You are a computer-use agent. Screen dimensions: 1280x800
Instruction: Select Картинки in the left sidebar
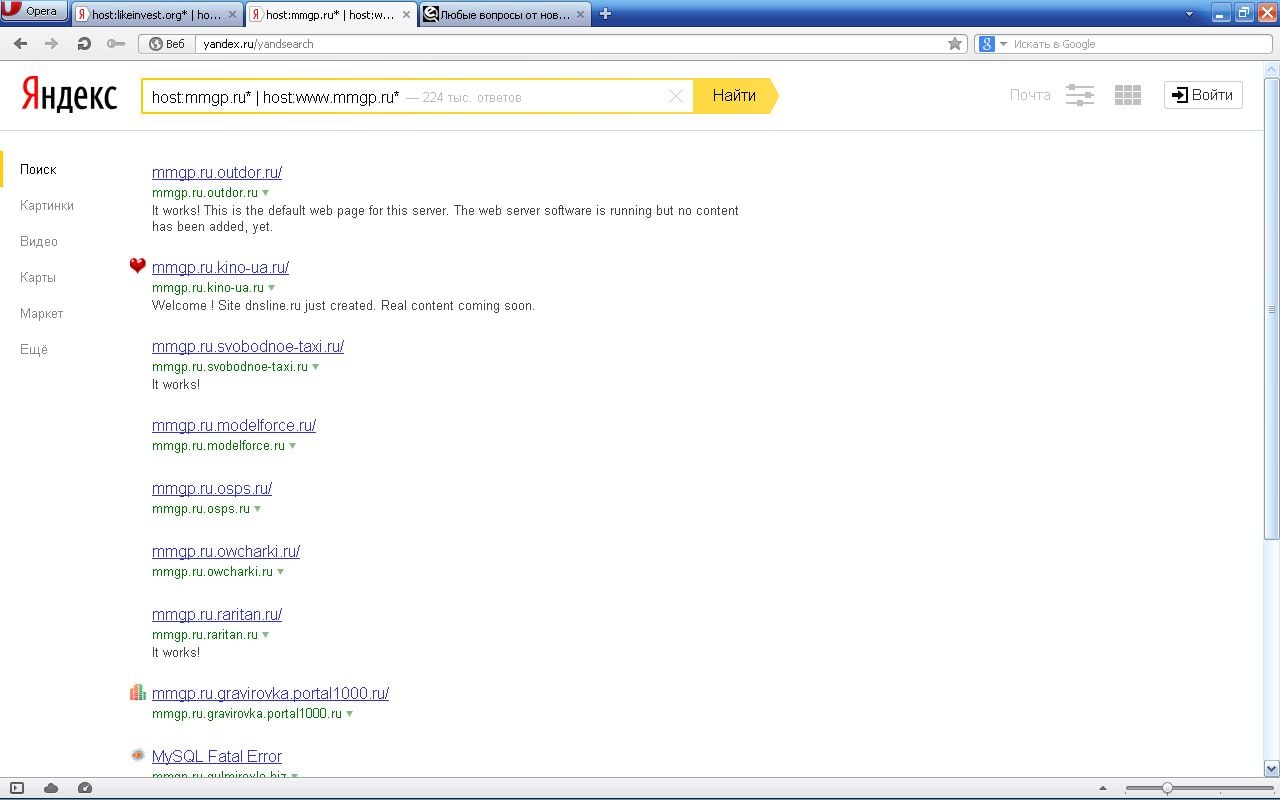click(x=47, y=206)
